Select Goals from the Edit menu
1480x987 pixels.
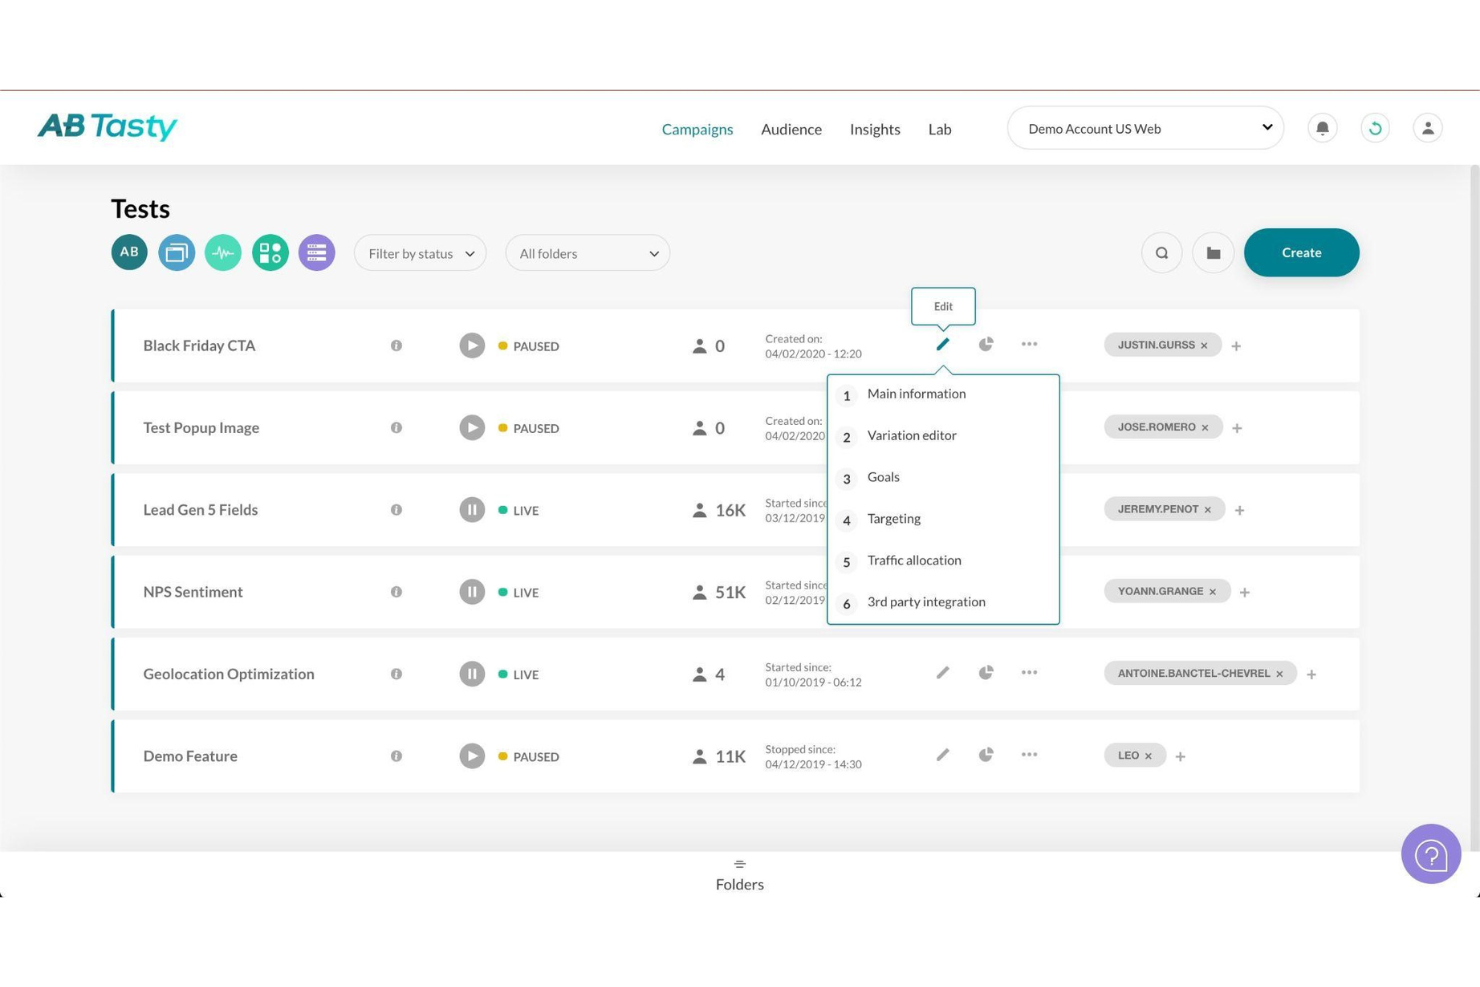(883, 477)
